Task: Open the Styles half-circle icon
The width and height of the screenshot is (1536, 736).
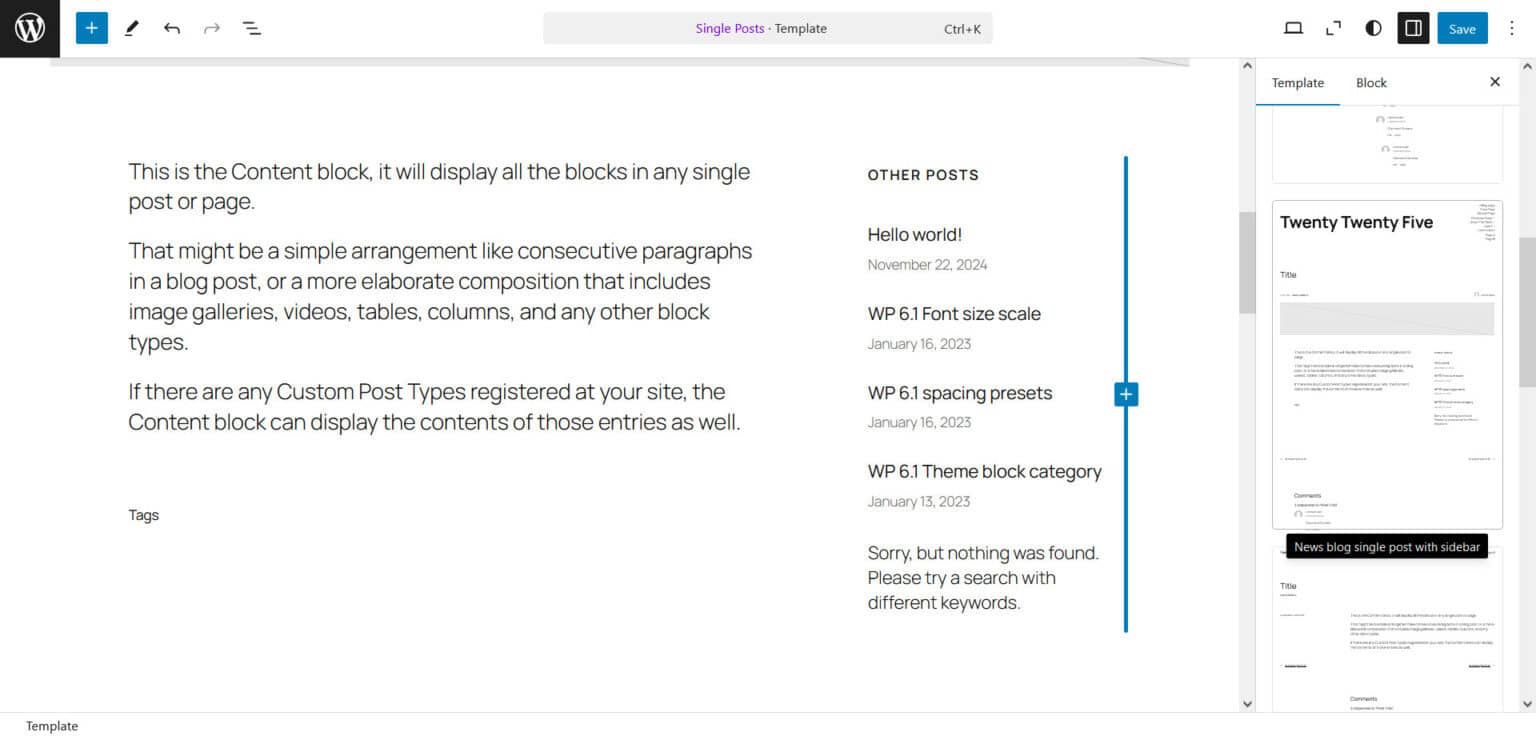Action: tap(1373, 28)
